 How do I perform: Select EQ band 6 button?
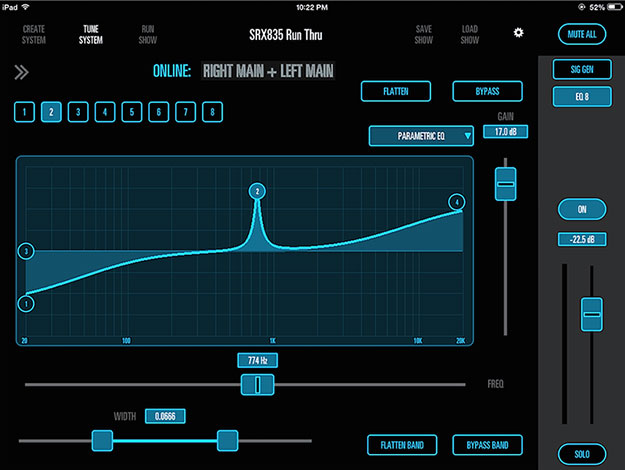[x=158, y=112]
